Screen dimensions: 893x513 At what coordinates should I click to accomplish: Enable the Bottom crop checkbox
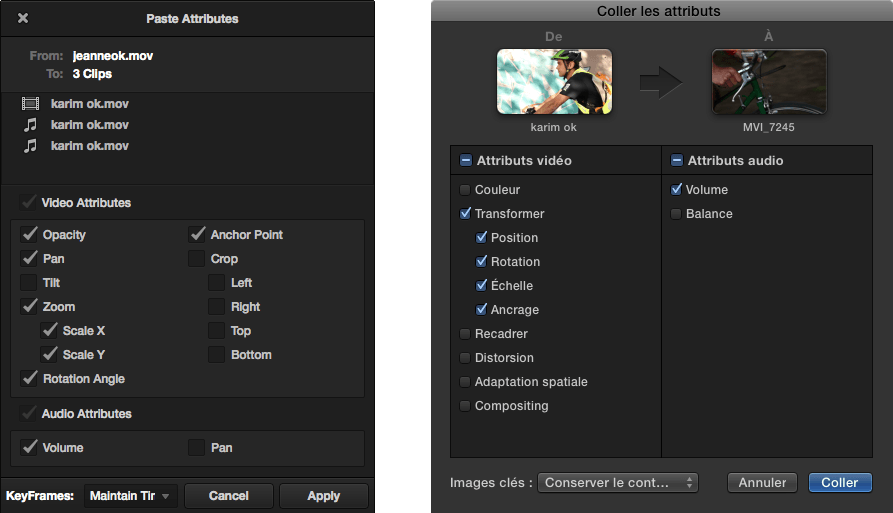coord(216,354)
